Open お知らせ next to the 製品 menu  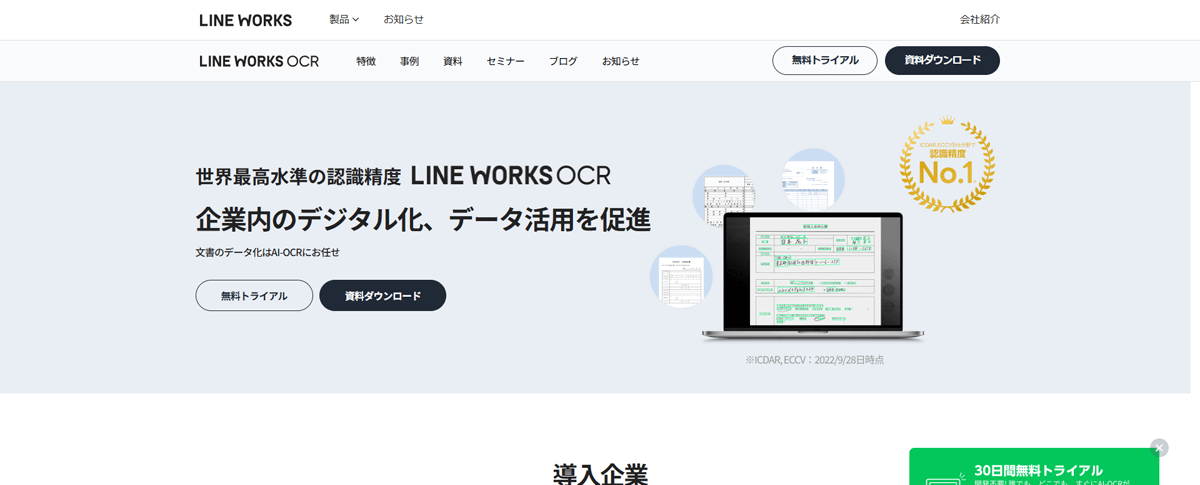[403, 20]
